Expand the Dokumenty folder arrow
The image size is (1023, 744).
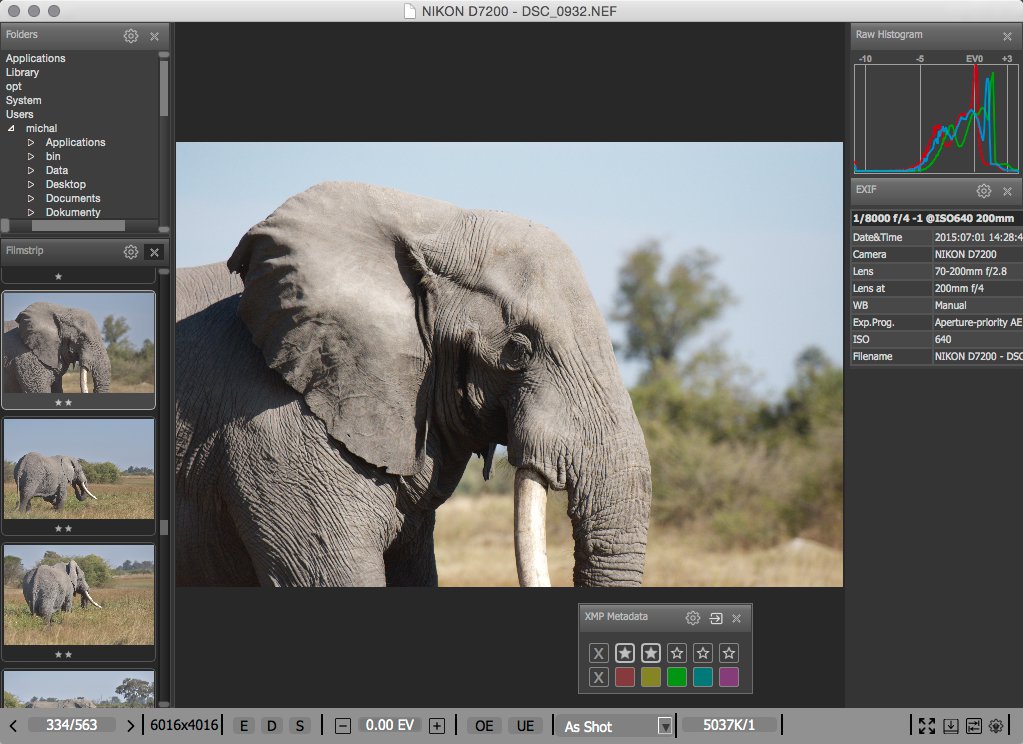(31, 212)
